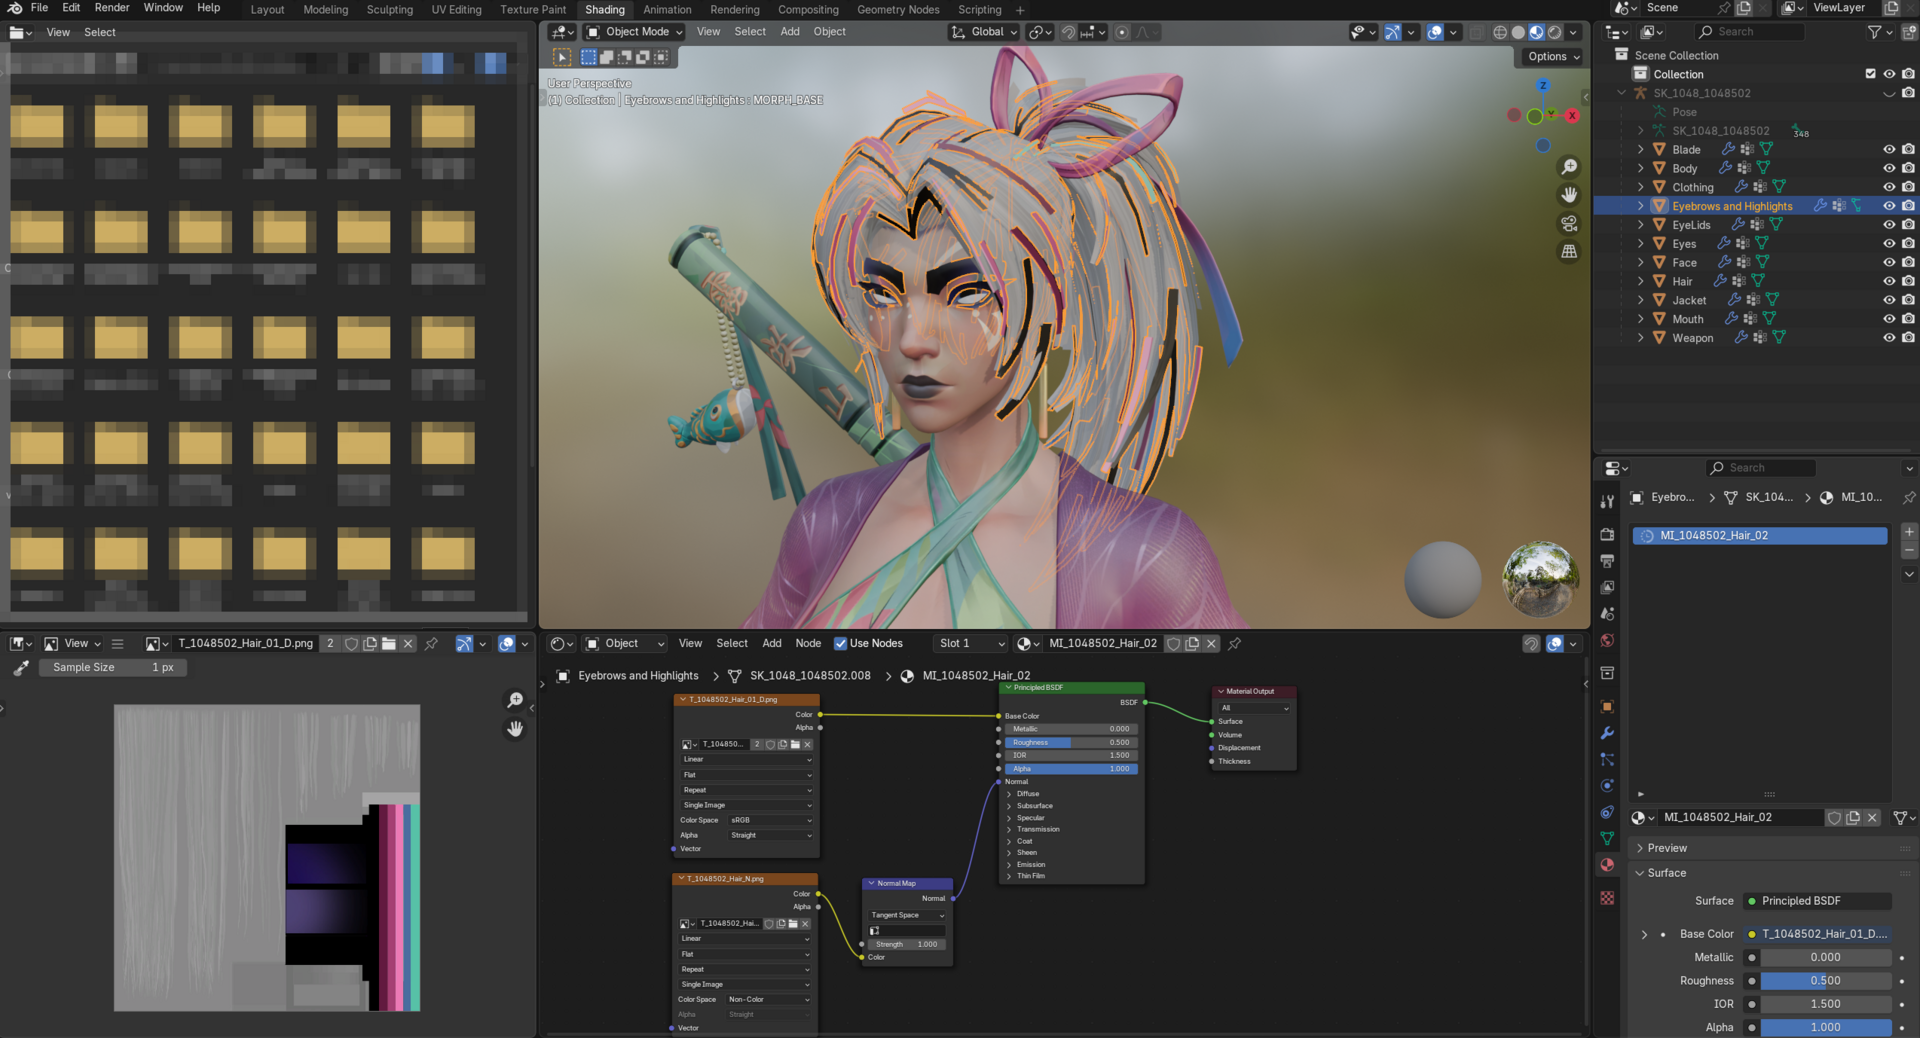Open the Add menu in node editor
Image resolution: width=1920 pixels, height=1038 pixels.
pyautogui.click(x=772, y=644)
